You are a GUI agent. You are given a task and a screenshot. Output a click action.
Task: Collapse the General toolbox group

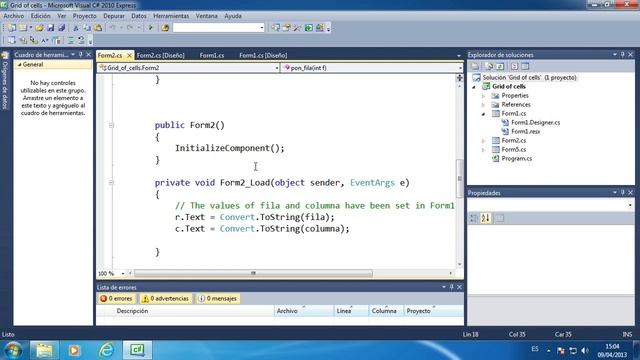pyautogui.click(x=19, y=64)
